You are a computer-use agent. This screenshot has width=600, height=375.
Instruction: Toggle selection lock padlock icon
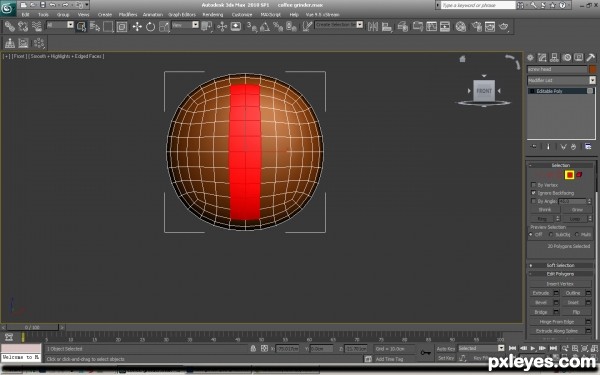point(253,349)
